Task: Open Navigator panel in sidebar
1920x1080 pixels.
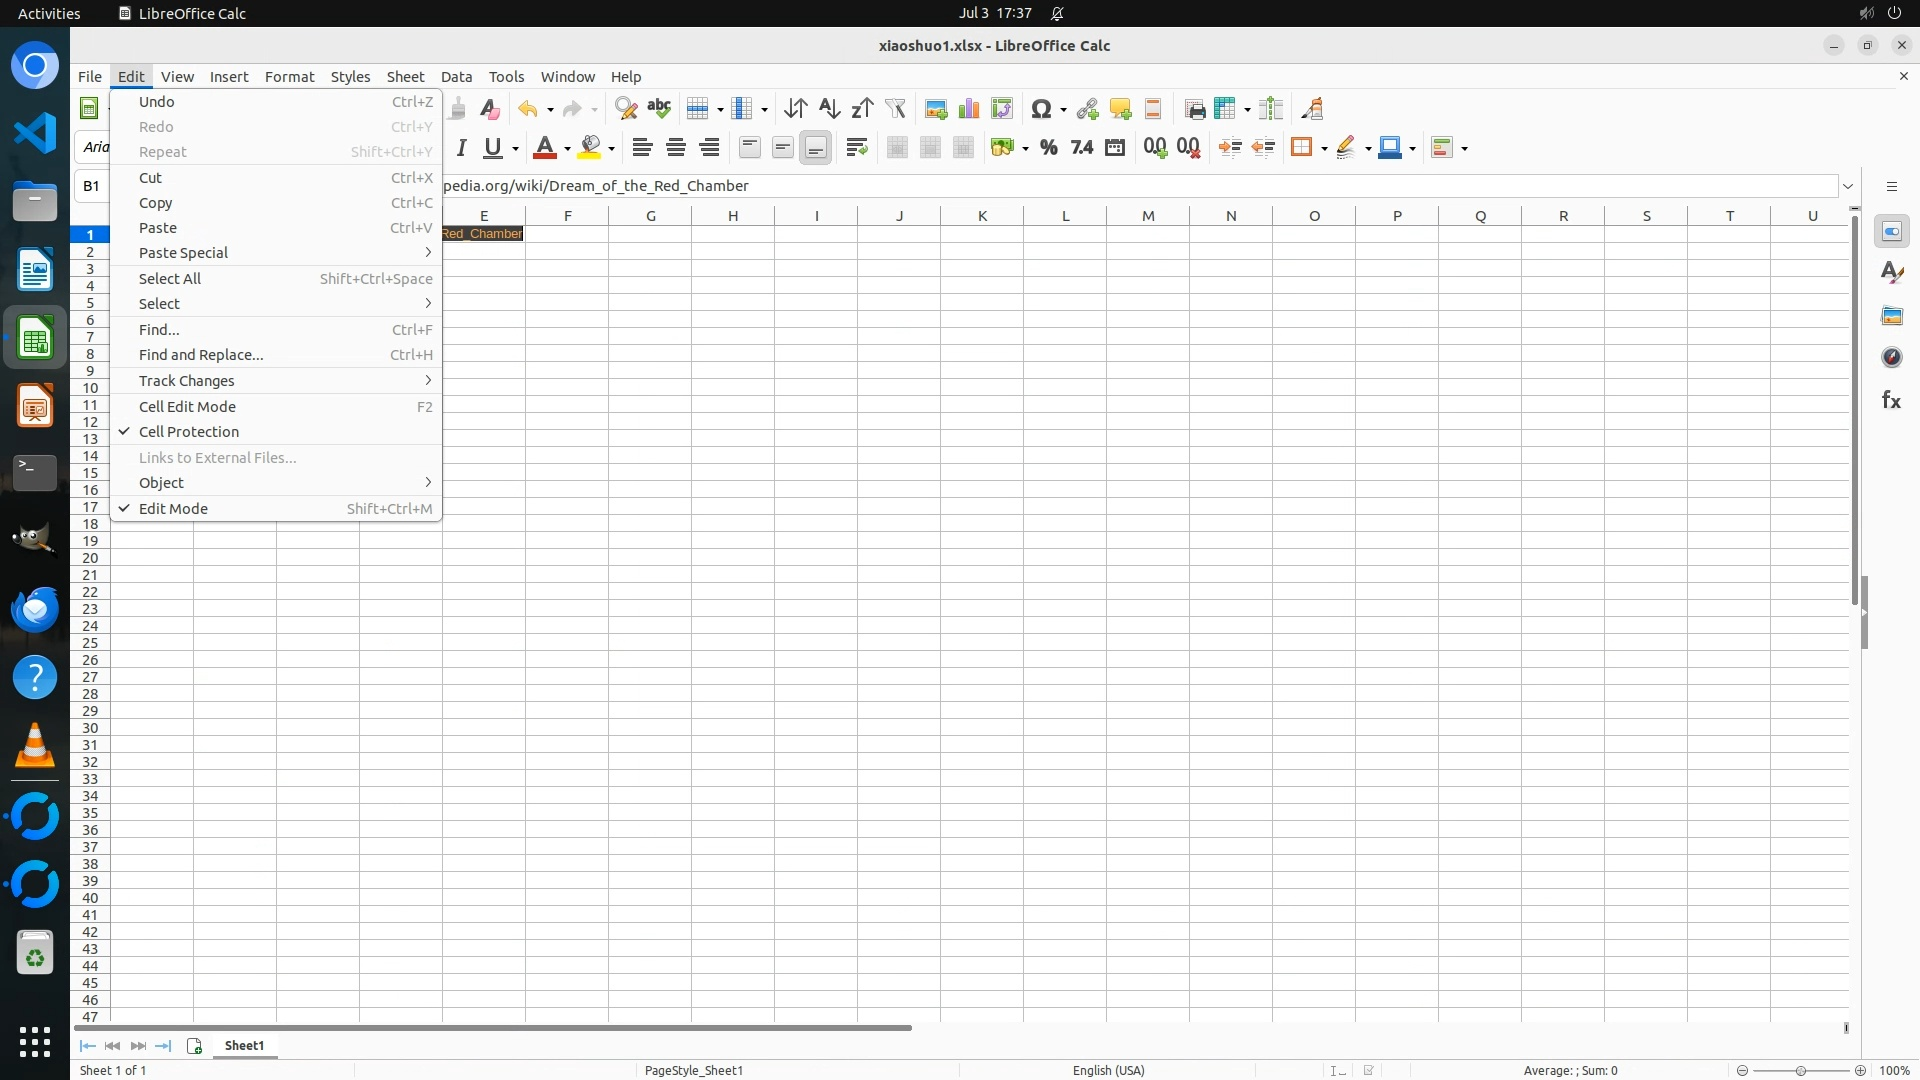Action: tap(1891, 357)
